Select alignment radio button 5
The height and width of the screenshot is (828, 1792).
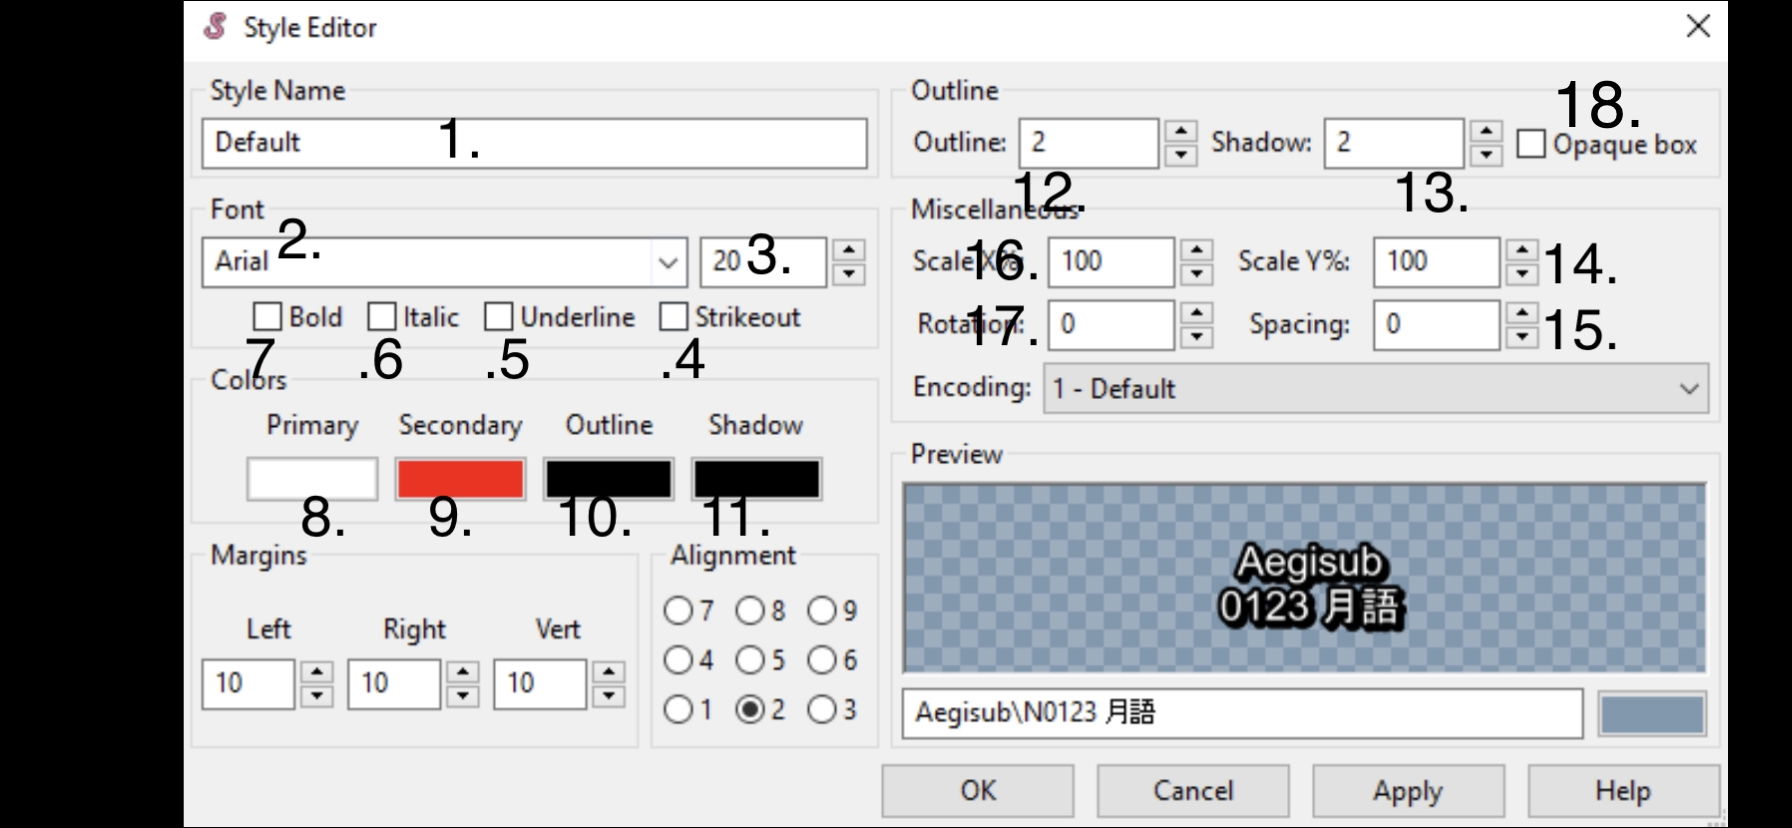tap(750, 660)
